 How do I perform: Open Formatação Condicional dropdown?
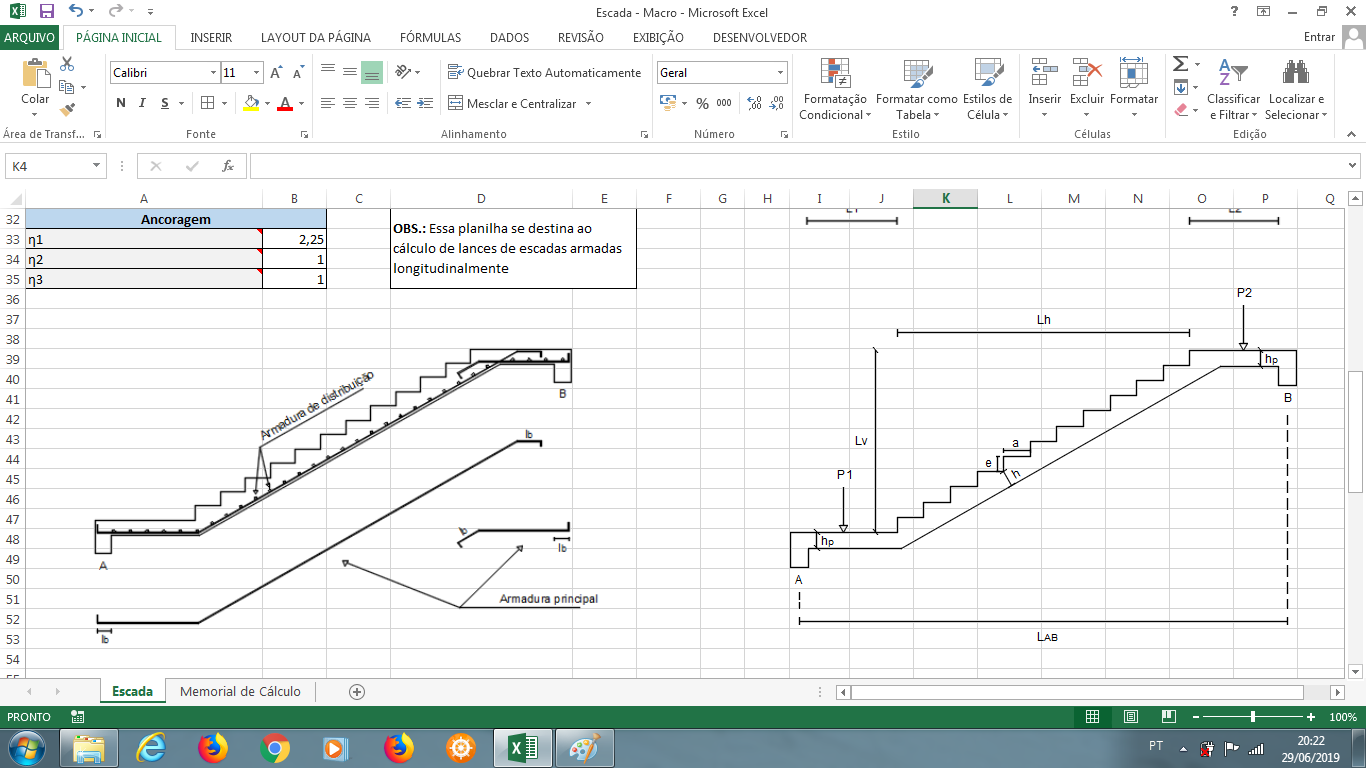[x=835, y=89]
